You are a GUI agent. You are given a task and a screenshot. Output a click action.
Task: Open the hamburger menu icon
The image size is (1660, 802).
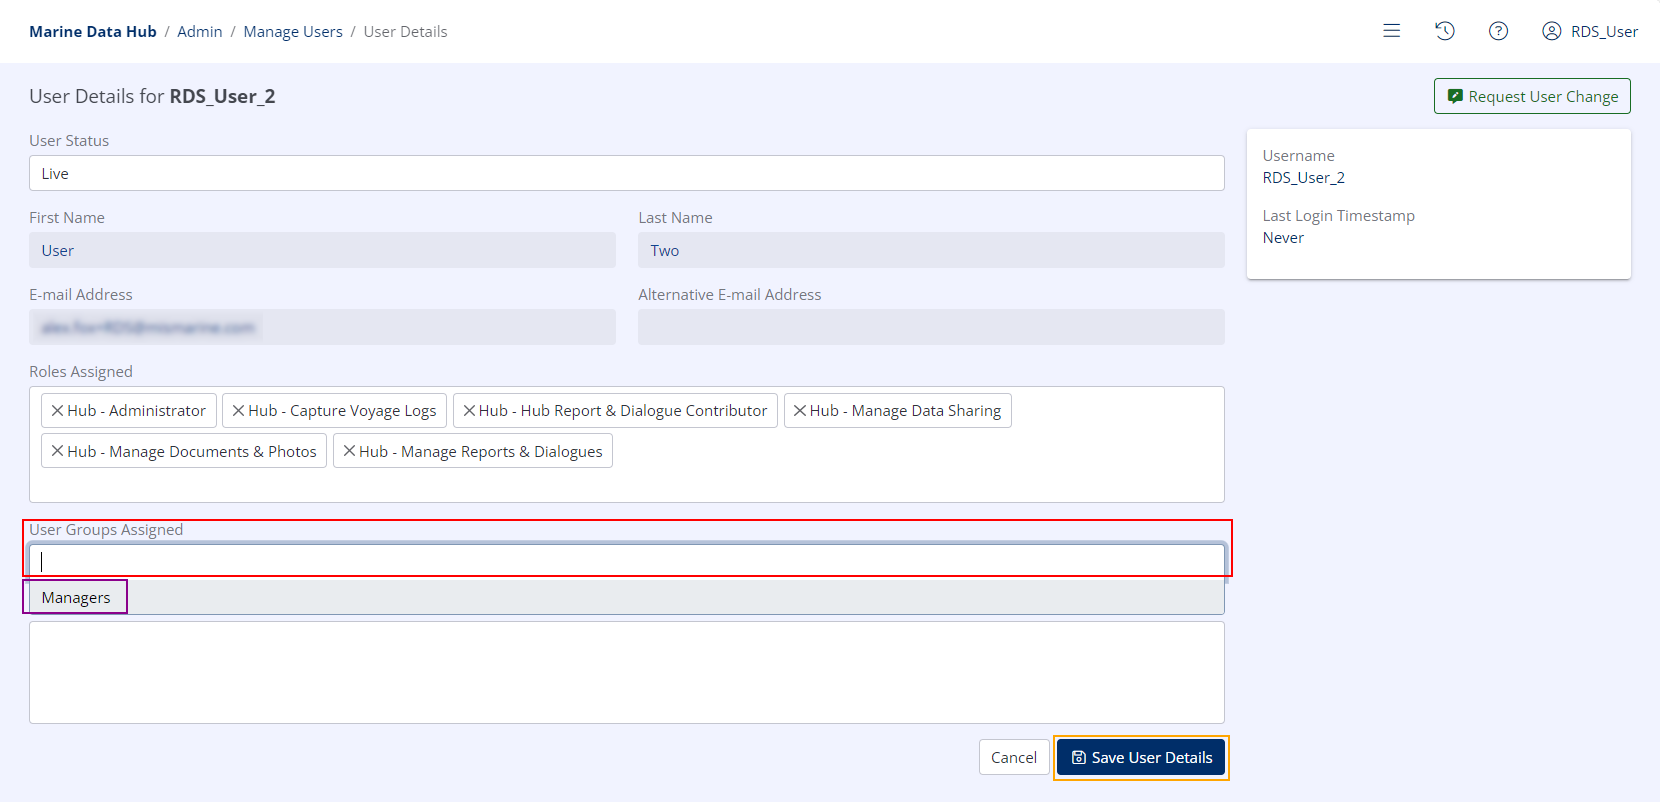point(1391,31)
